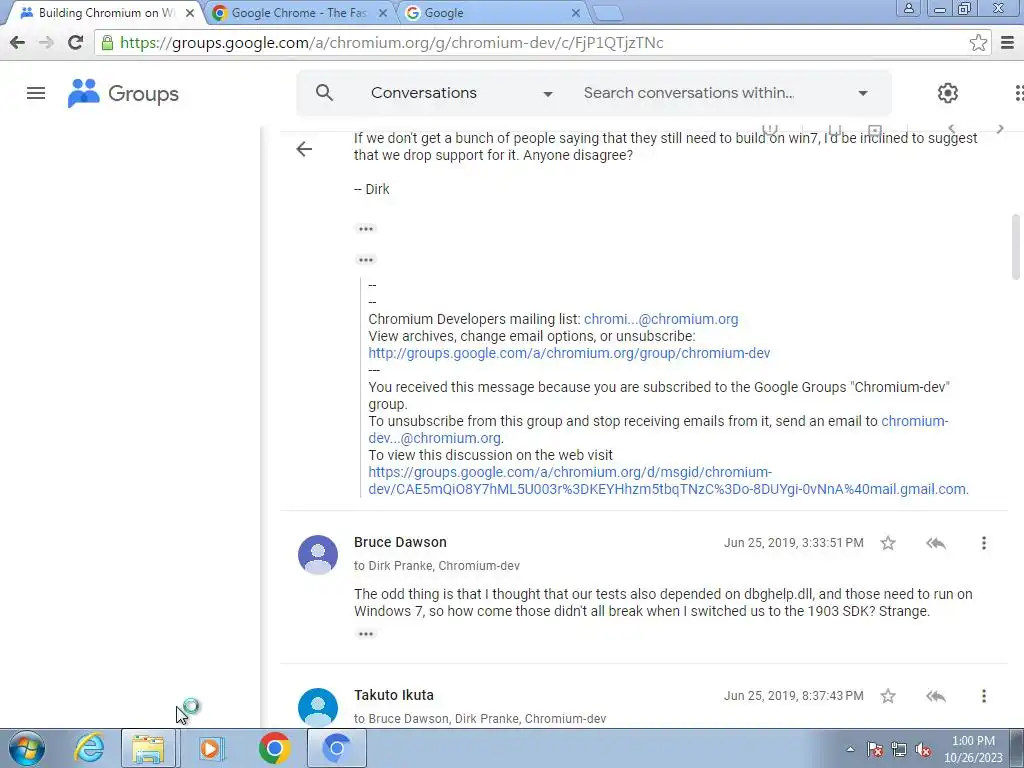Click Takuto Ikuta message timestamp
1024x768 pixels.
click(x=793, y=696)
